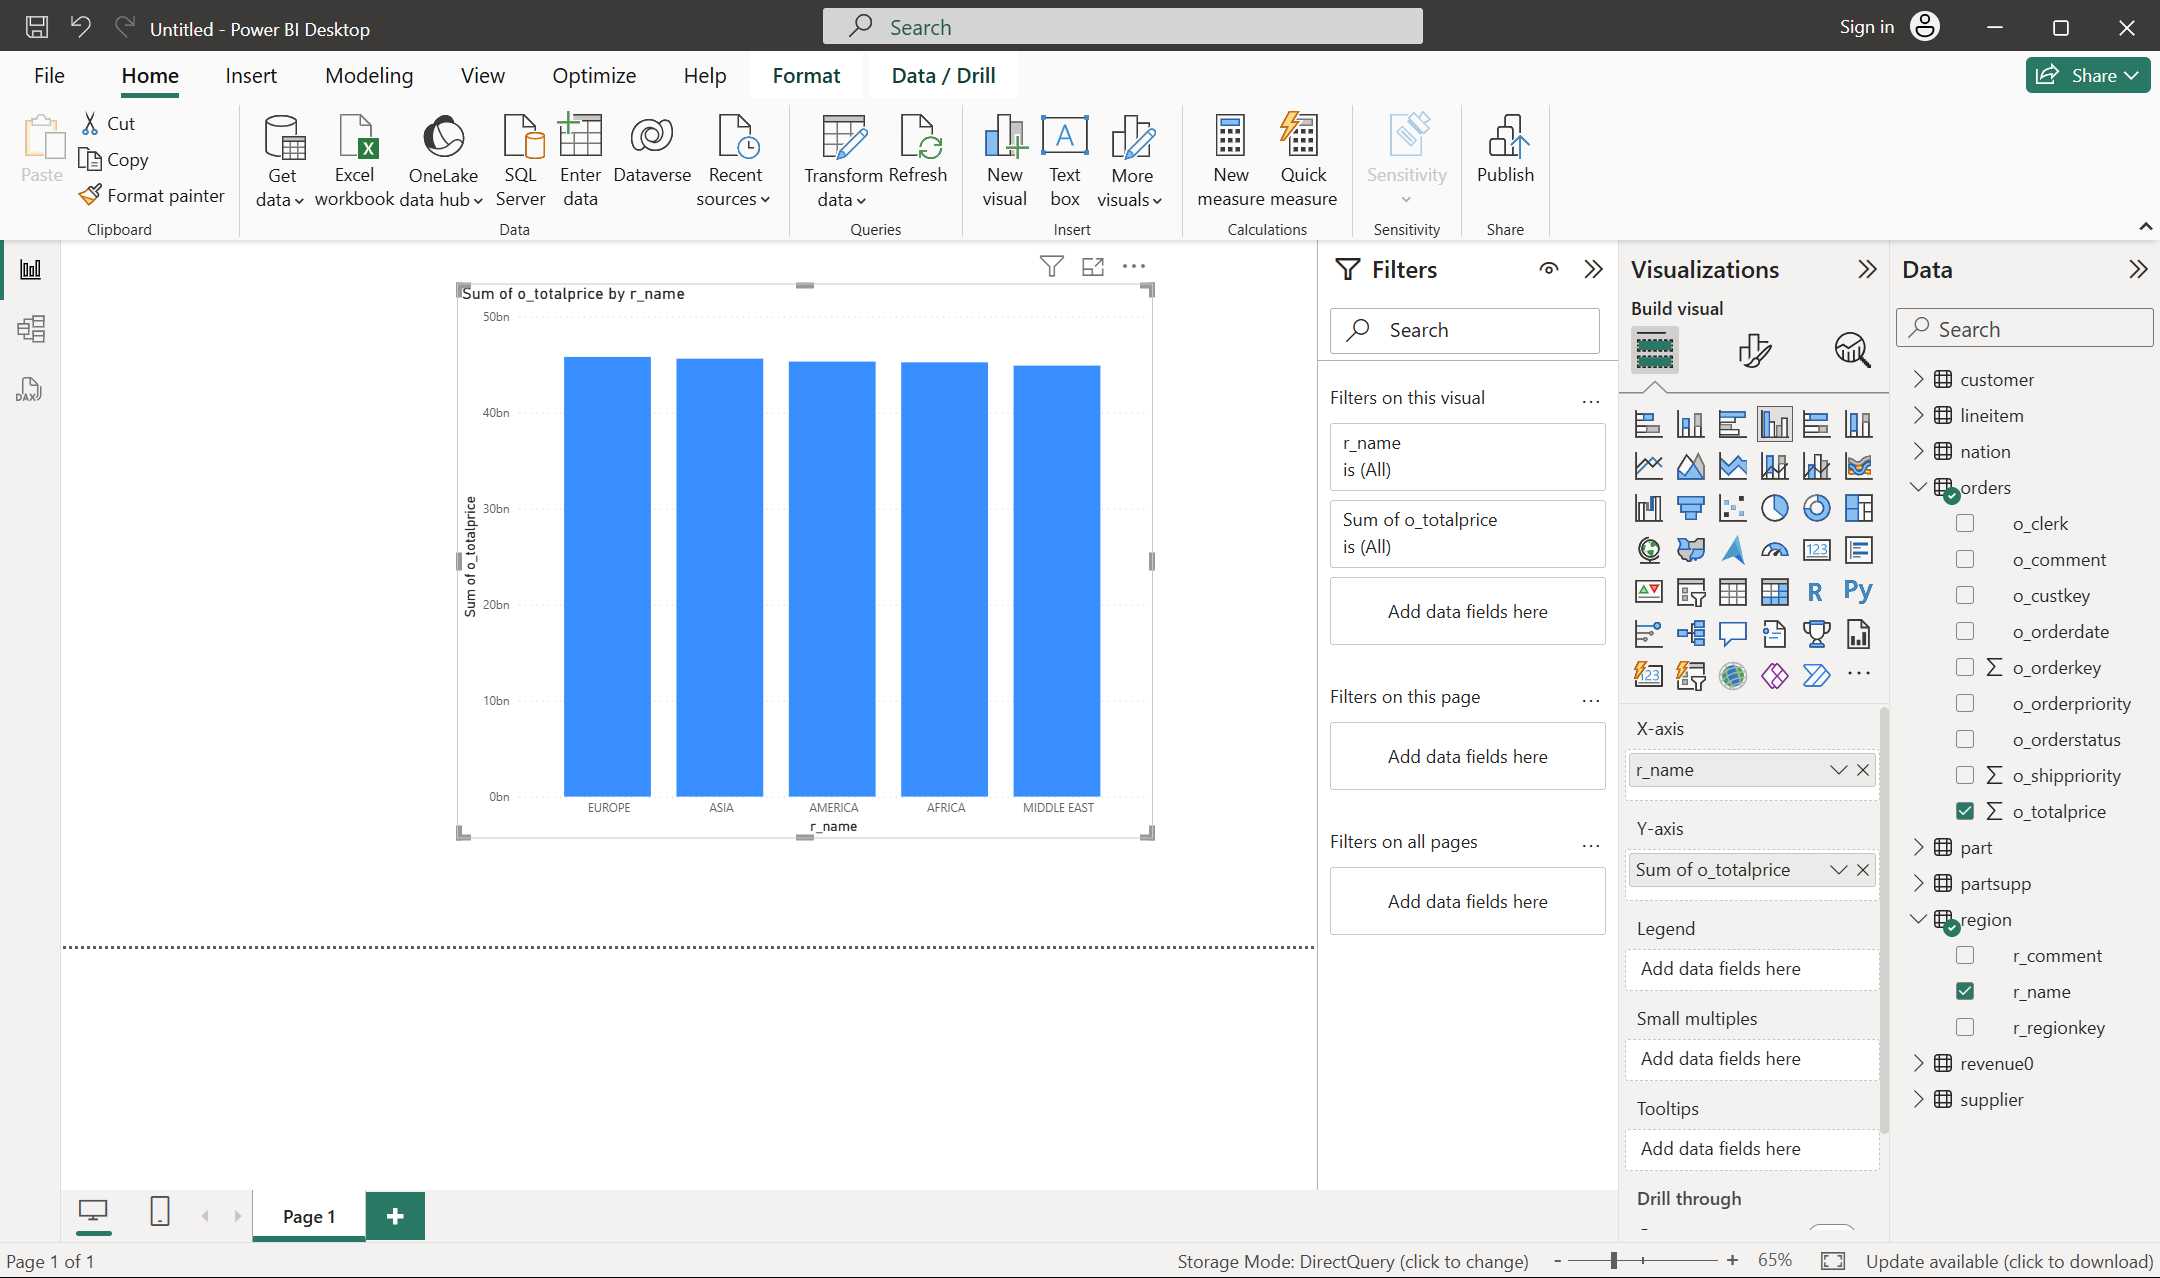Expand the customer table
The width and height of the screenshot is (2160, 1278).
tap(1918, 379)
